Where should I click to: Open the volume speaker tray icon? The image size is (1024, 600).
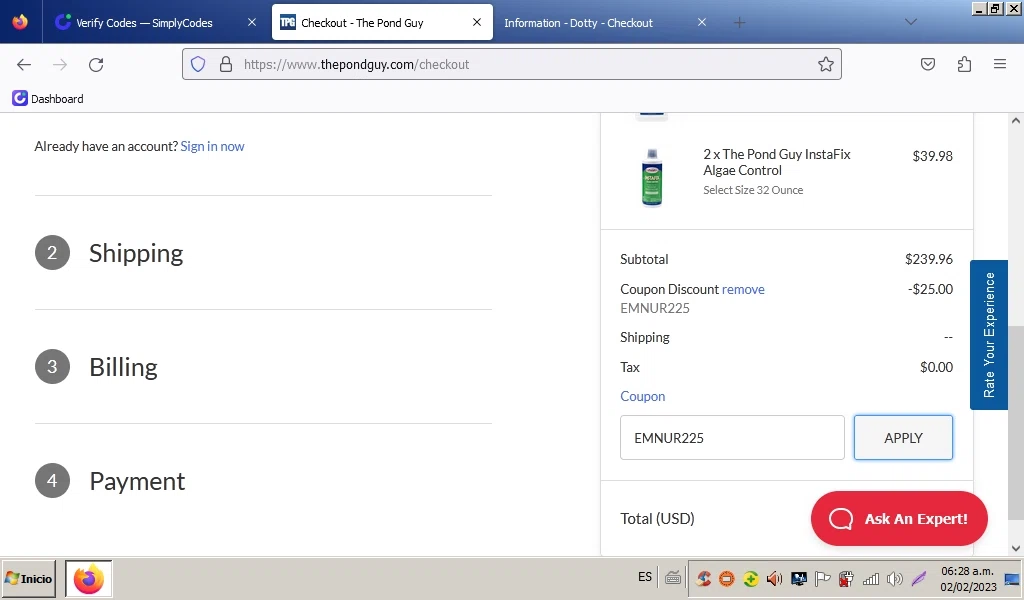tap(895, 578)
